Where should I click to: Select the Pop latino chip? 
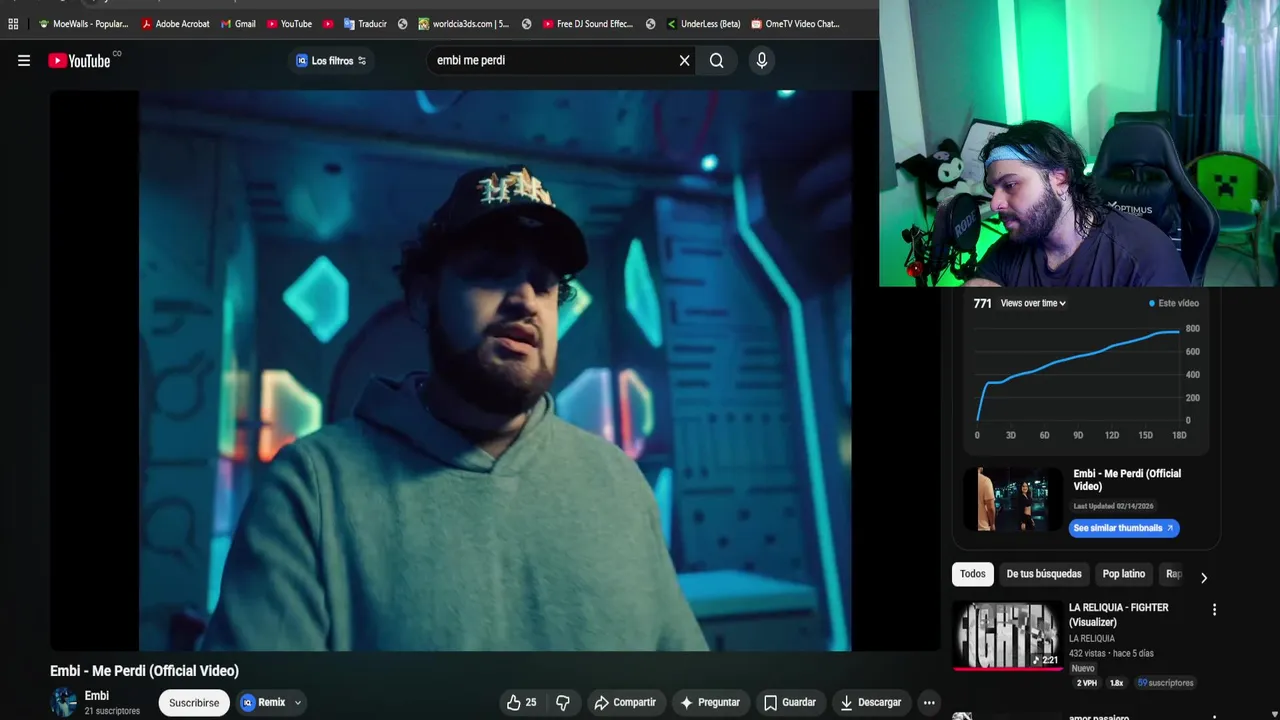tap(1124, 574)
